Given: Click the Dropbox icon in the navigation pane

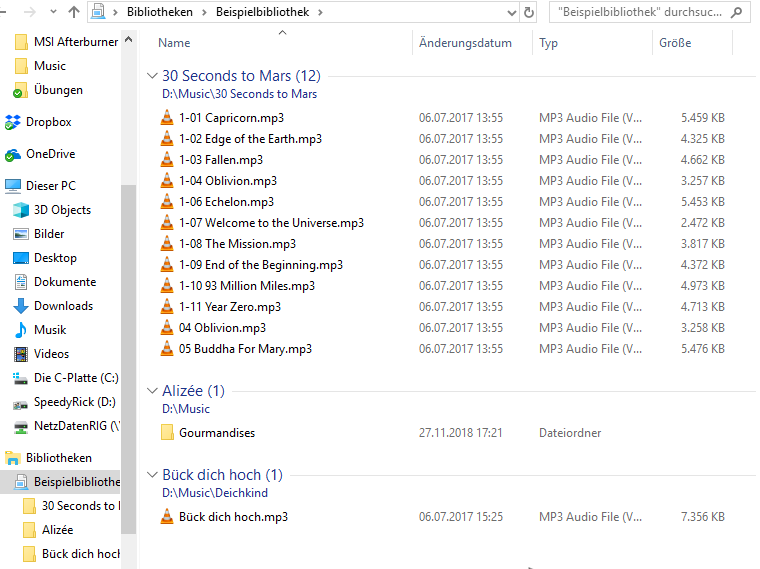Looking at the screenshot, I should pyautogui.click(x=13, y=122).
